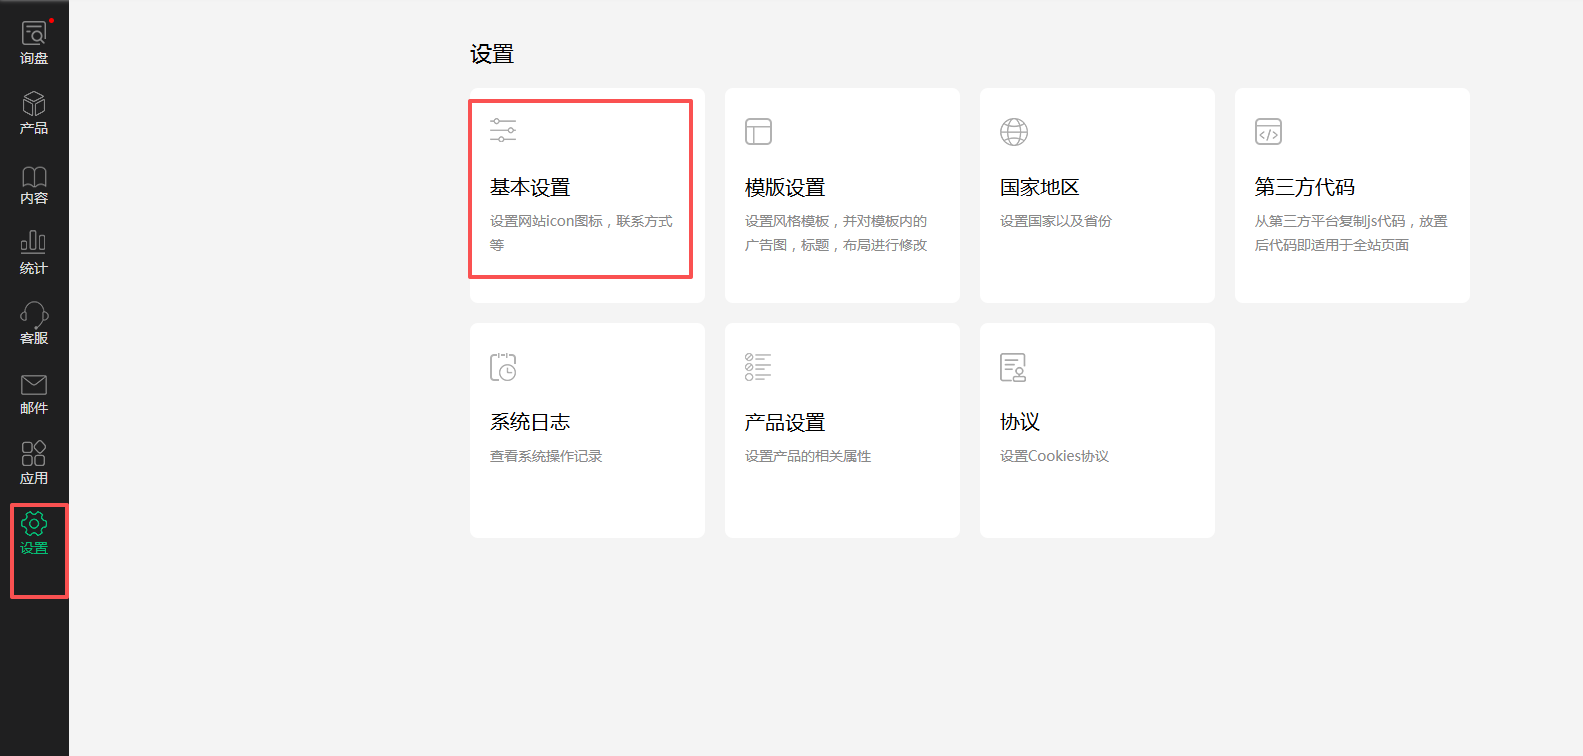This screenshot has width=1583, height=756.
Task: Open the 询盘 inquiry sidebar icon
Action: pyautogui.click(x=34, y=35)
